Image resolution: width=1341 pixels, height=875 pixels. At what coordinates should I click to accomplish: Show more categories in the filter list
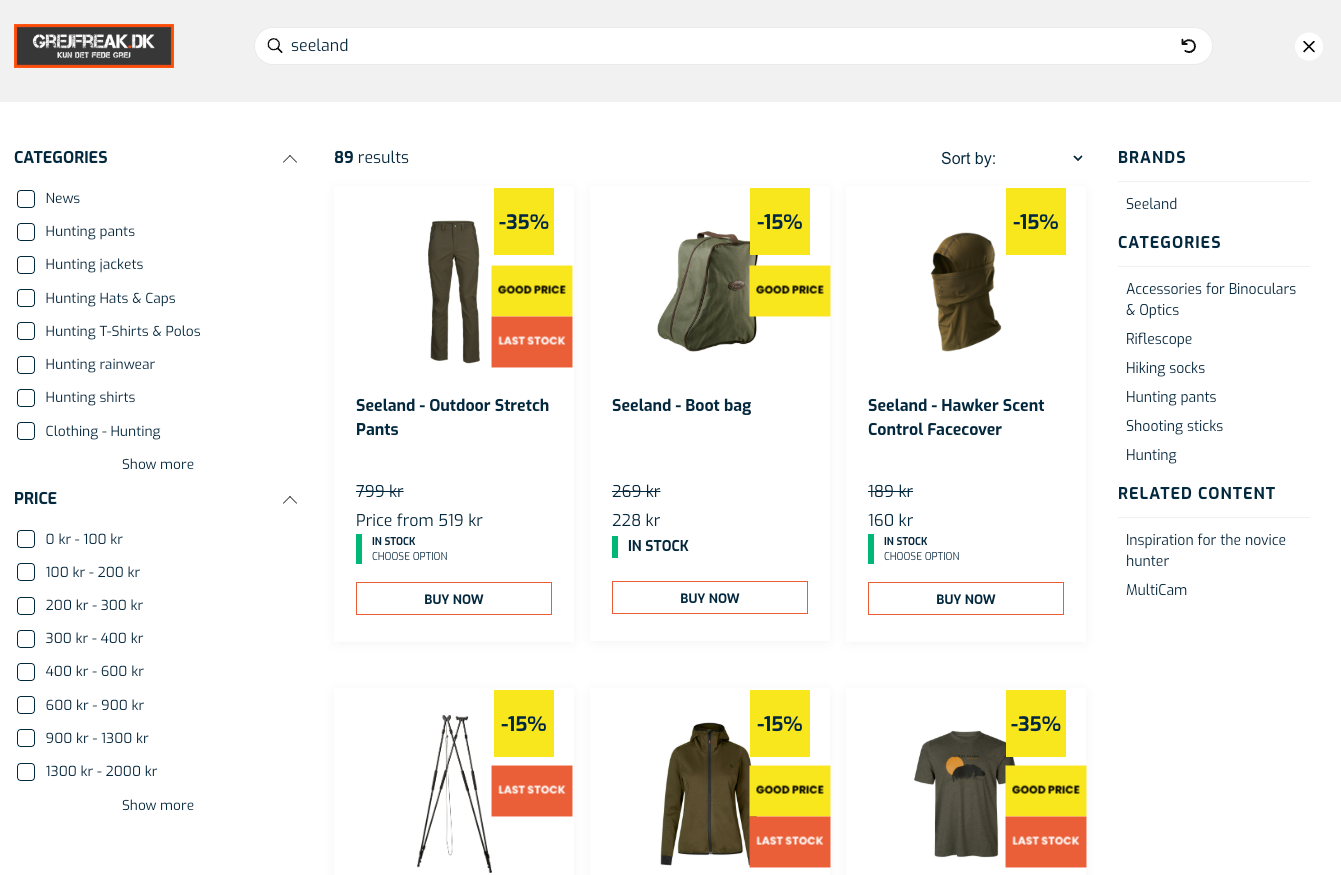pyautogui.click(x=158, y=464)
